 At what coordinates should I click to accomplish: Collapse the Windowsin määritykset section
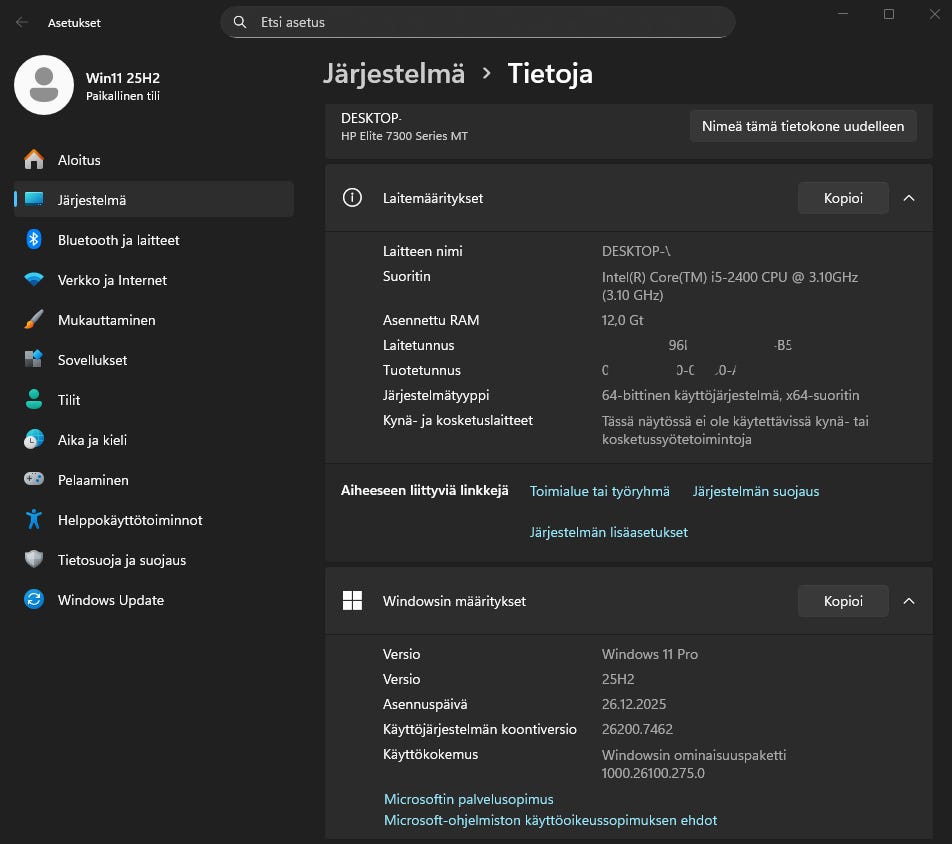click(x=909, y=601)
